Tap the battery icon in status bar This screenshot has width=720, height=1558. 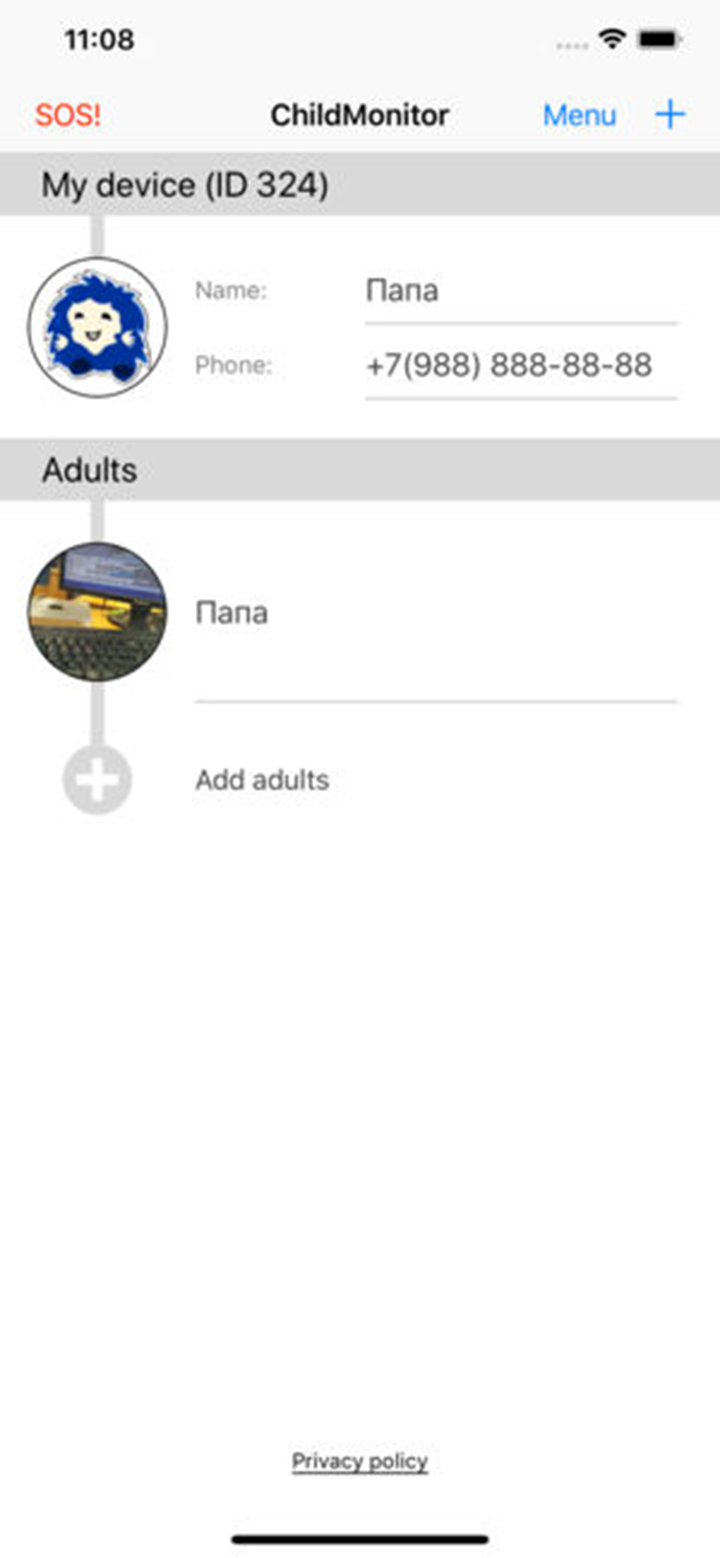point(660,40)
